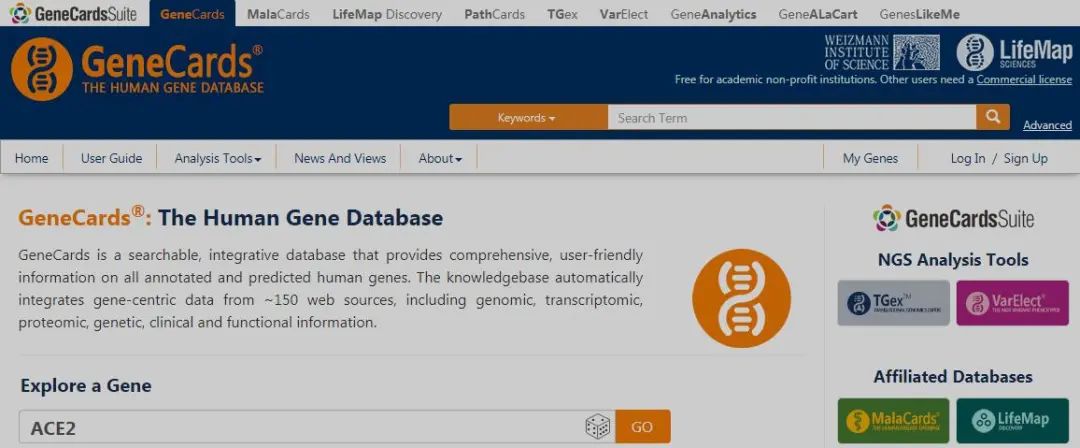The height and width of the screenshot is (448, 1080).
Task: Click the random gene dice icon
Action: (597, 427)
